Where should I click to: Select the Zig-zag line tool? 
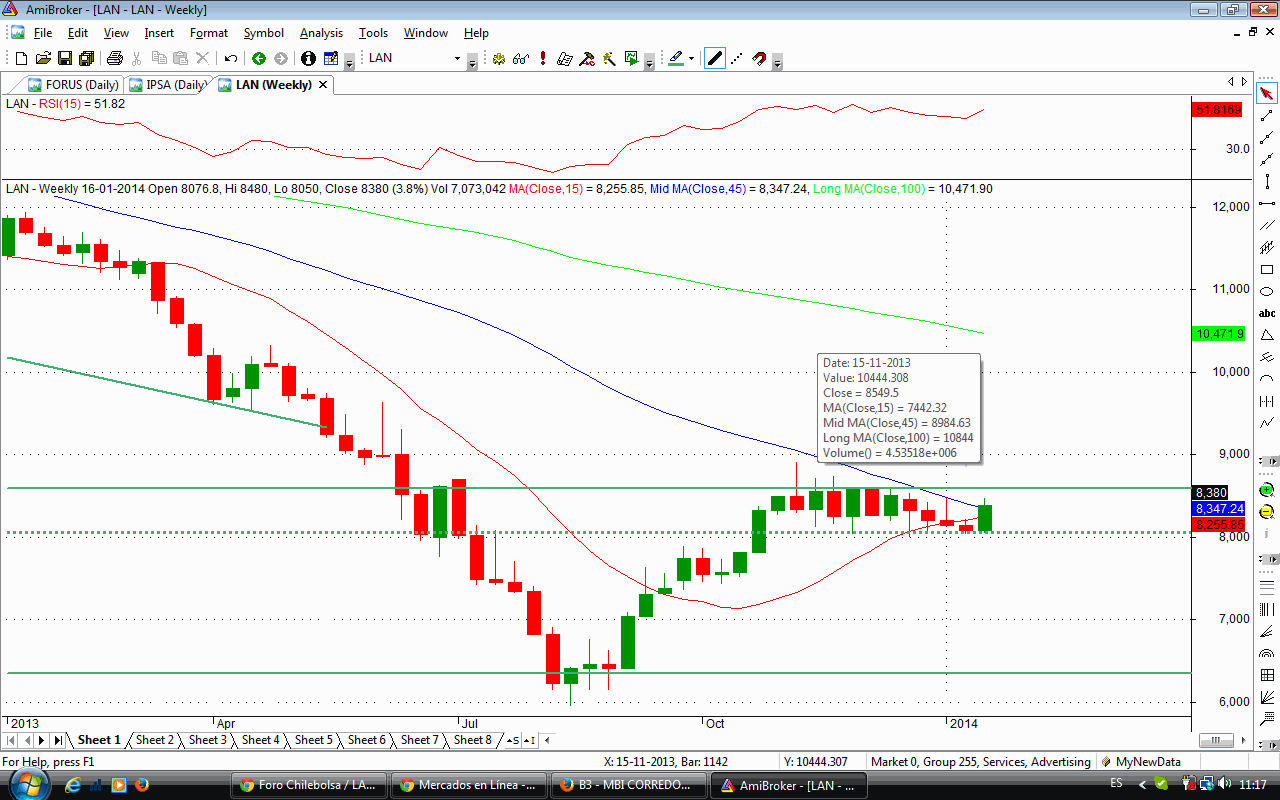click(x=1267, y=423)
